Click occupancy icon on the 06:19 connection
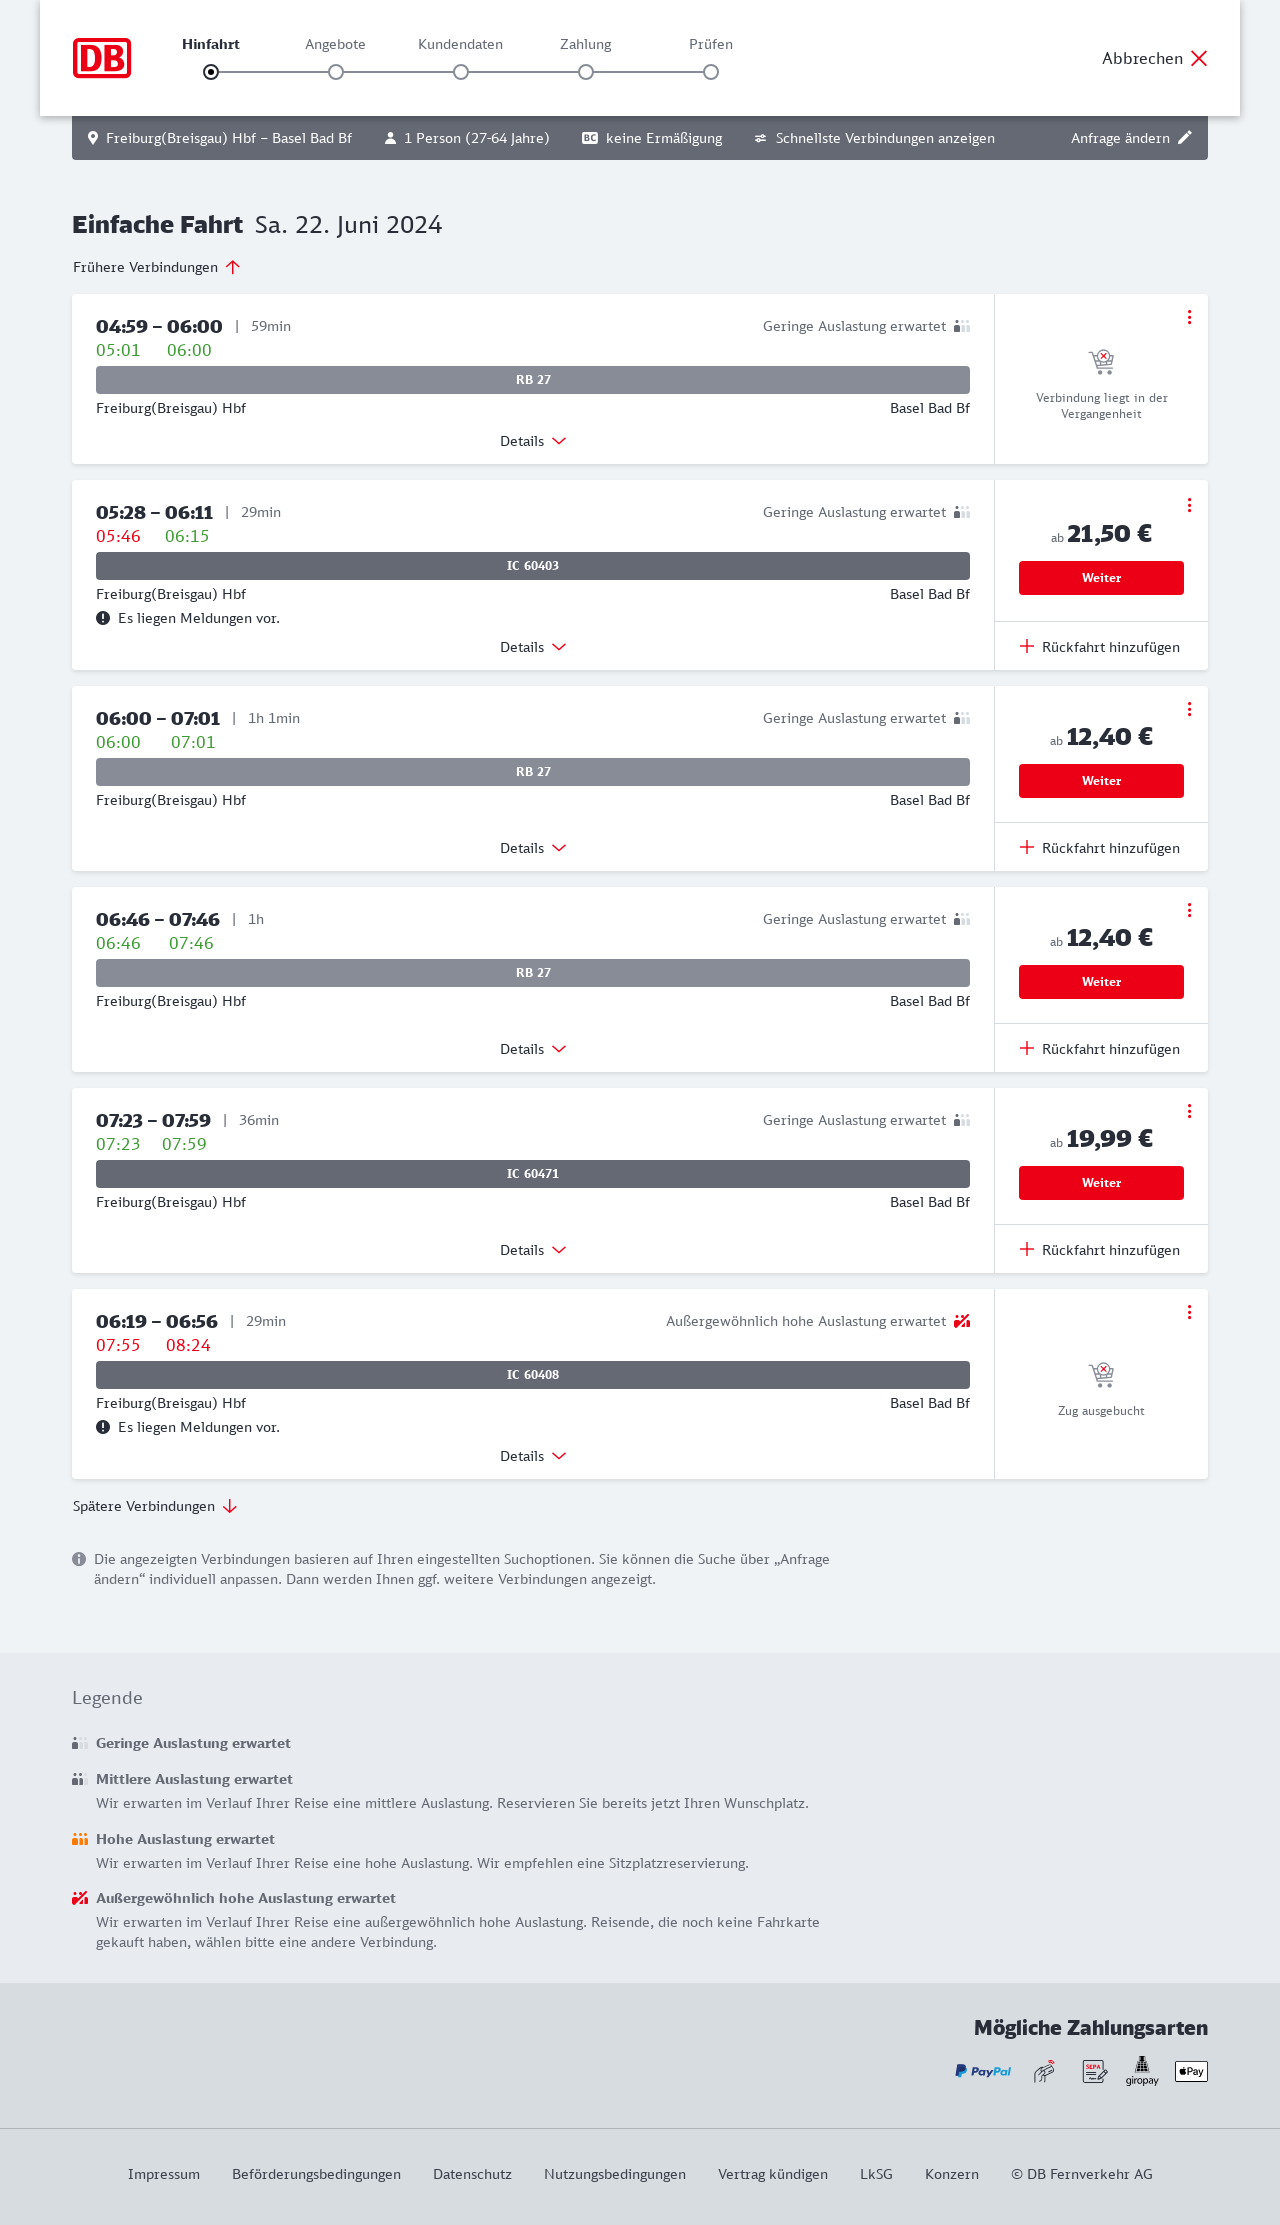Screen dimensions: 1280x2225 click(962, 1321)
